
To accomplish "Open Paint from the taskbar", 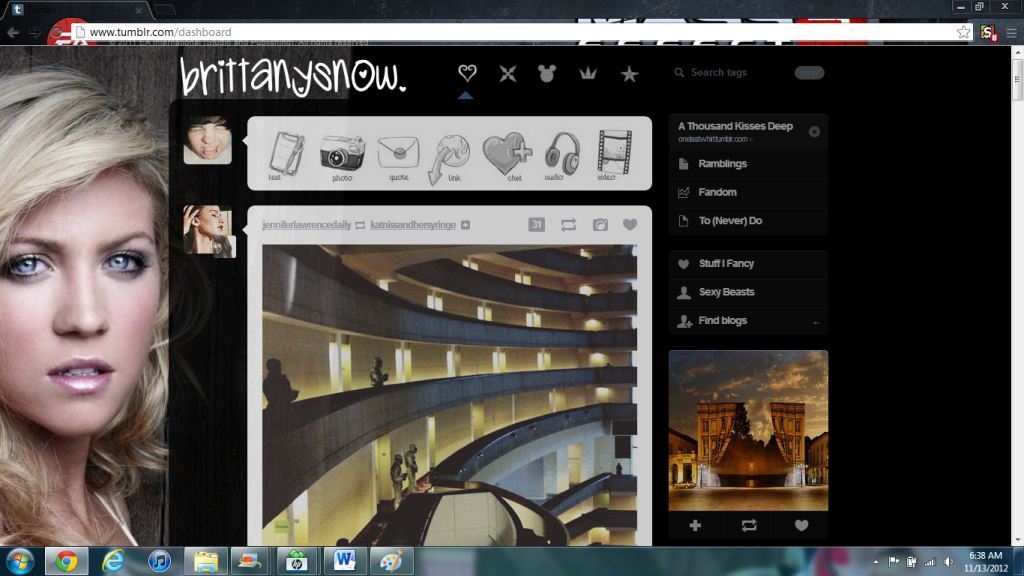I will [x=391, y=561].
